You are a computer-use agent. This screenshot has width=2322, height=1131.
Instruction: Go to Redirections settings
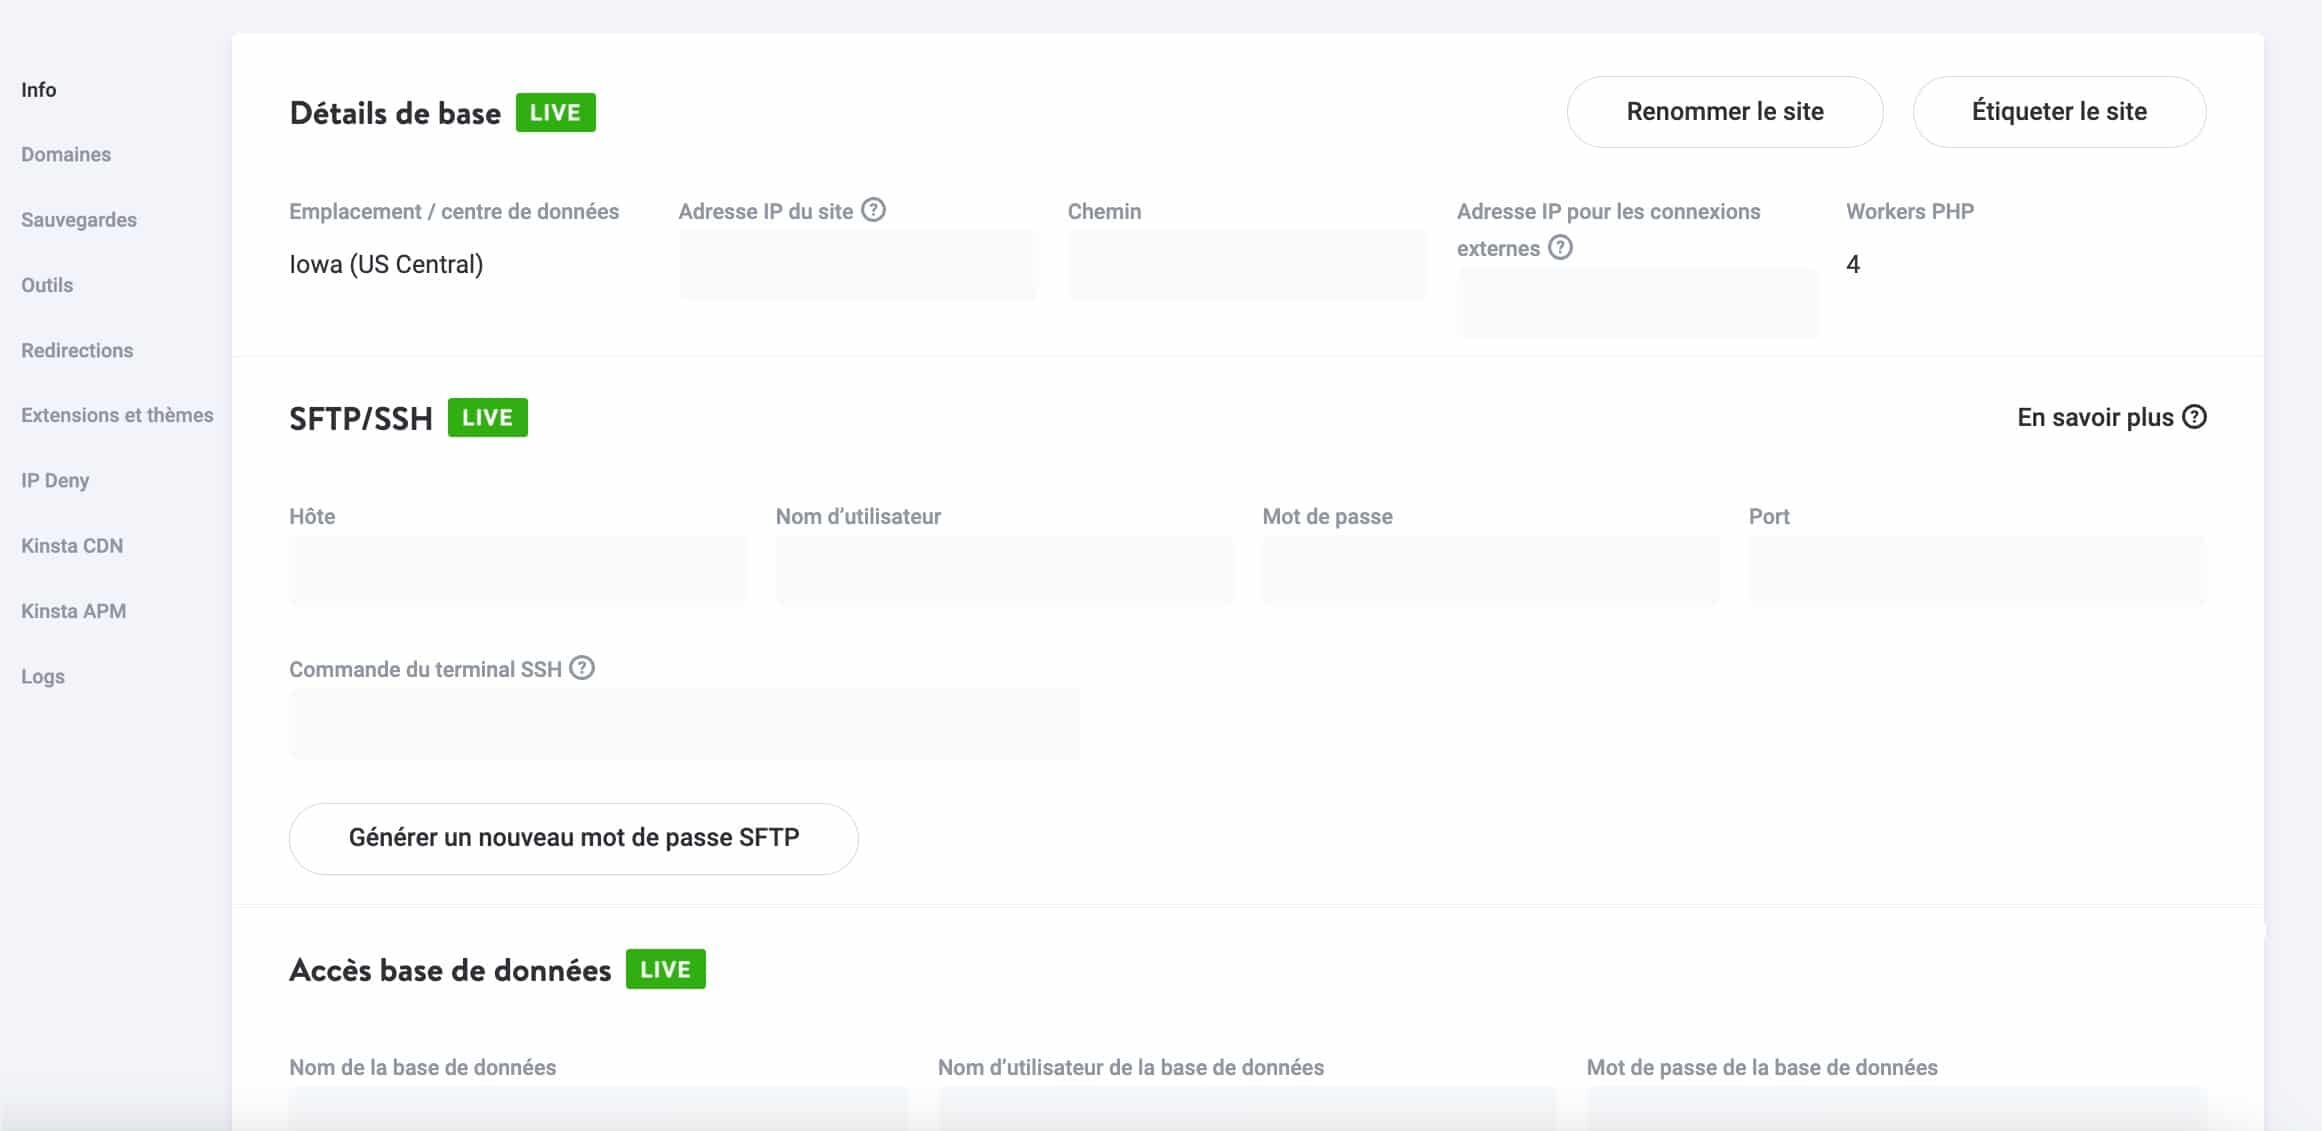(x=76, y=350)
